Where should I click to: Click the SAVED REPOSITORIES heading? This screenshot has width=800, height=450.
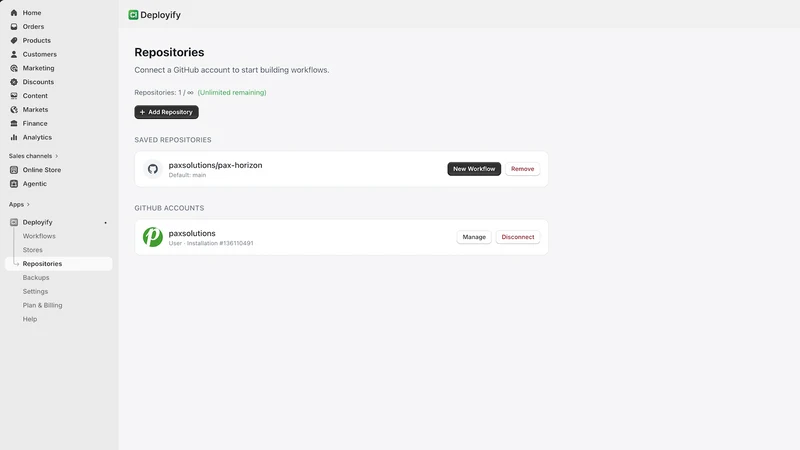tap(172, 140)
